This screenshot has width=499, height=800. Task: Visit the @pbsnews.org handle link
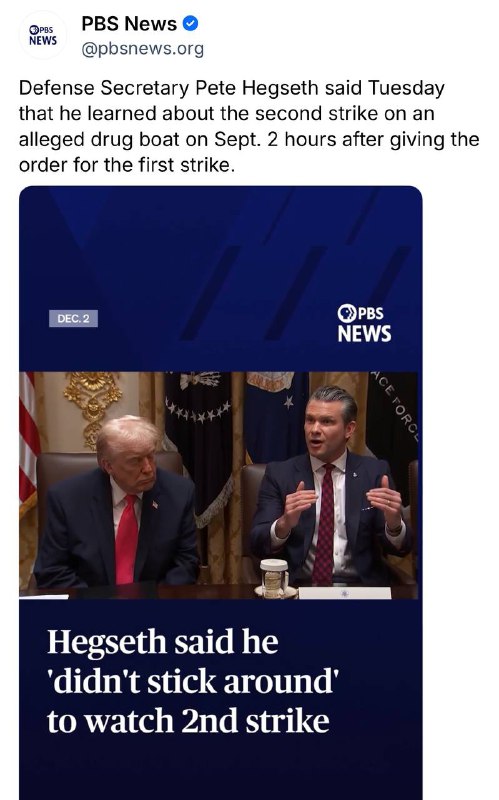(x=143, y=49)
